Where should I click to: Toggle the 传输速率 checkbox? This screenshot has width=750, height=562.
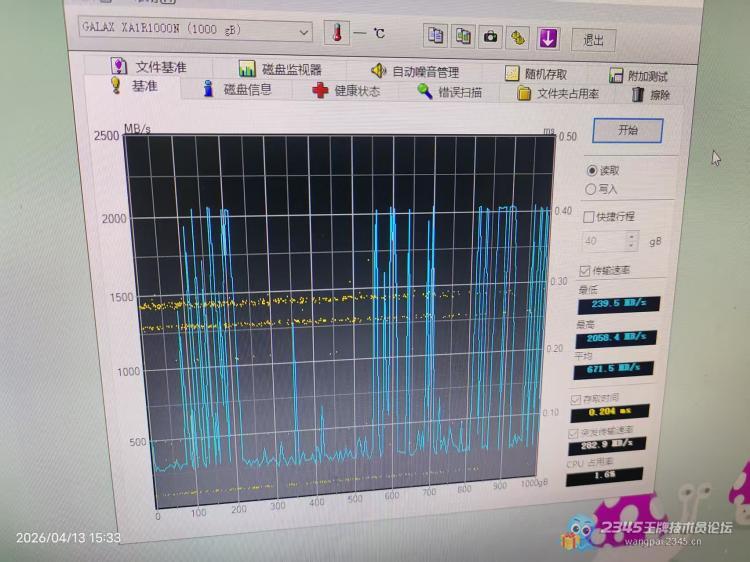pos(585,270)
